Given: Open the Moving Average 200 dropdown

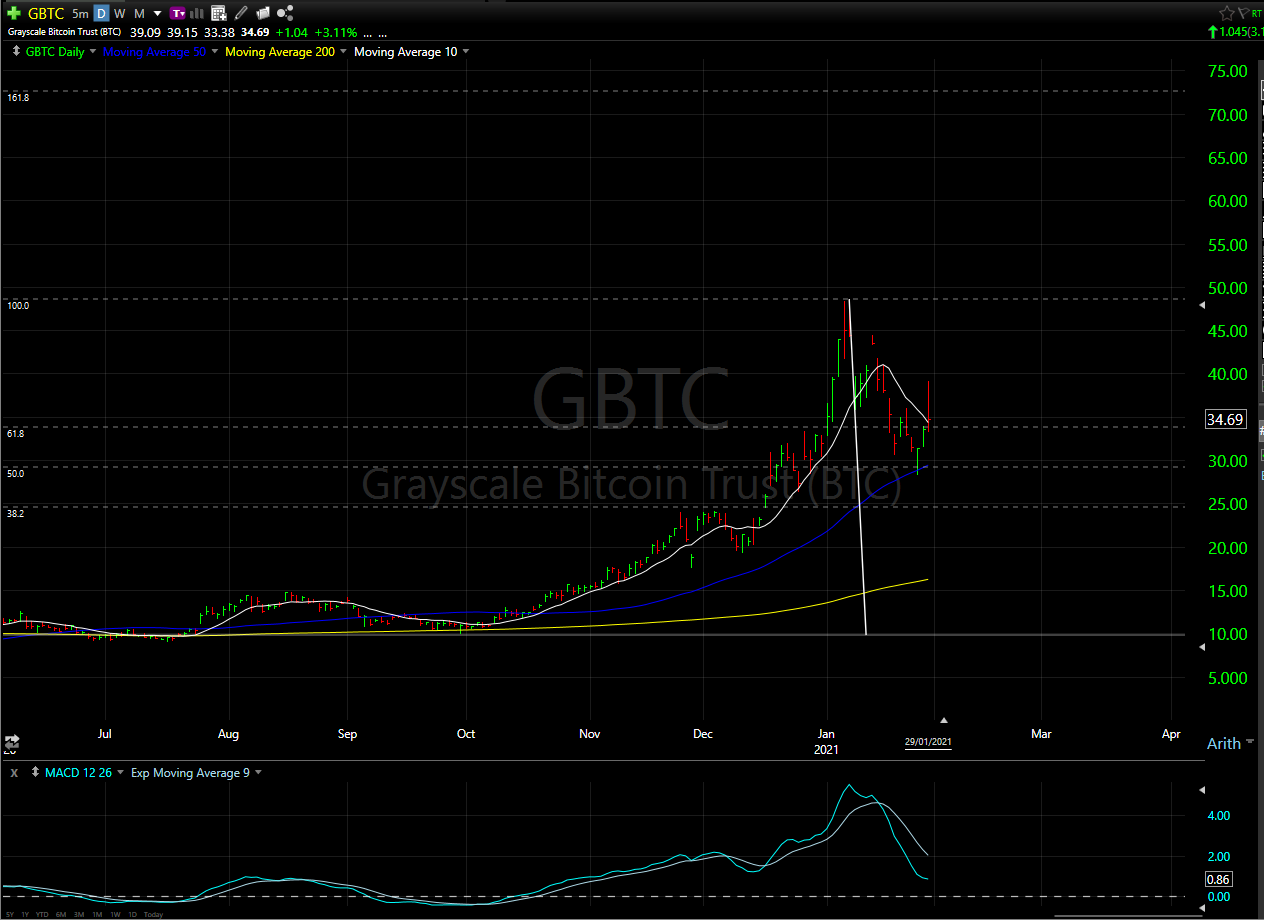Looking at the screenshot, I should [342, 51].
